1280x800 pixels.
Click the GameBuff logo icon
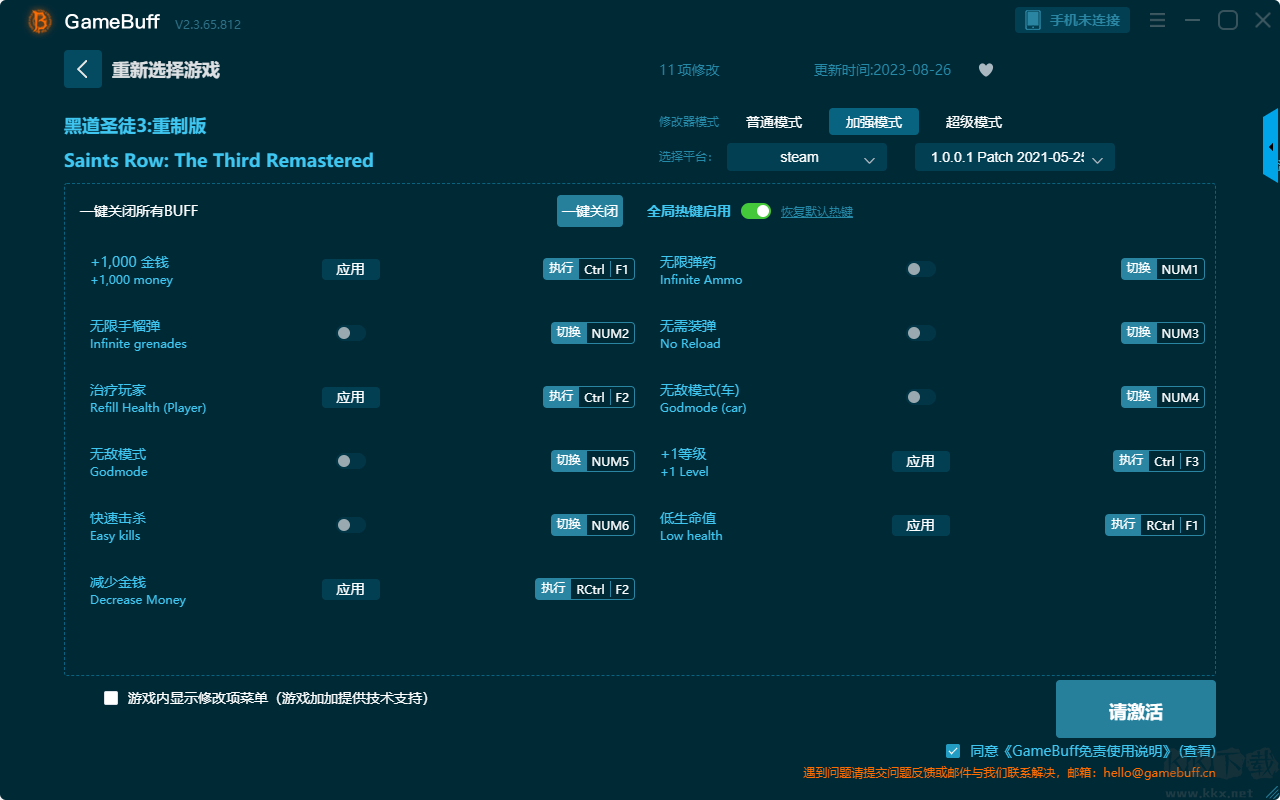click(40, 21)
